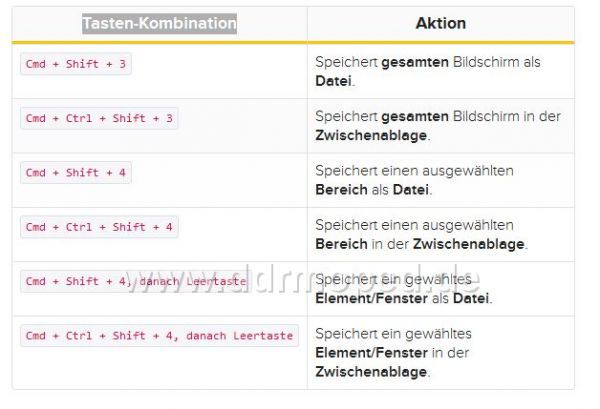
Task: Click the Cmd + Shift + 4 code box
Action: coord(76,173)
